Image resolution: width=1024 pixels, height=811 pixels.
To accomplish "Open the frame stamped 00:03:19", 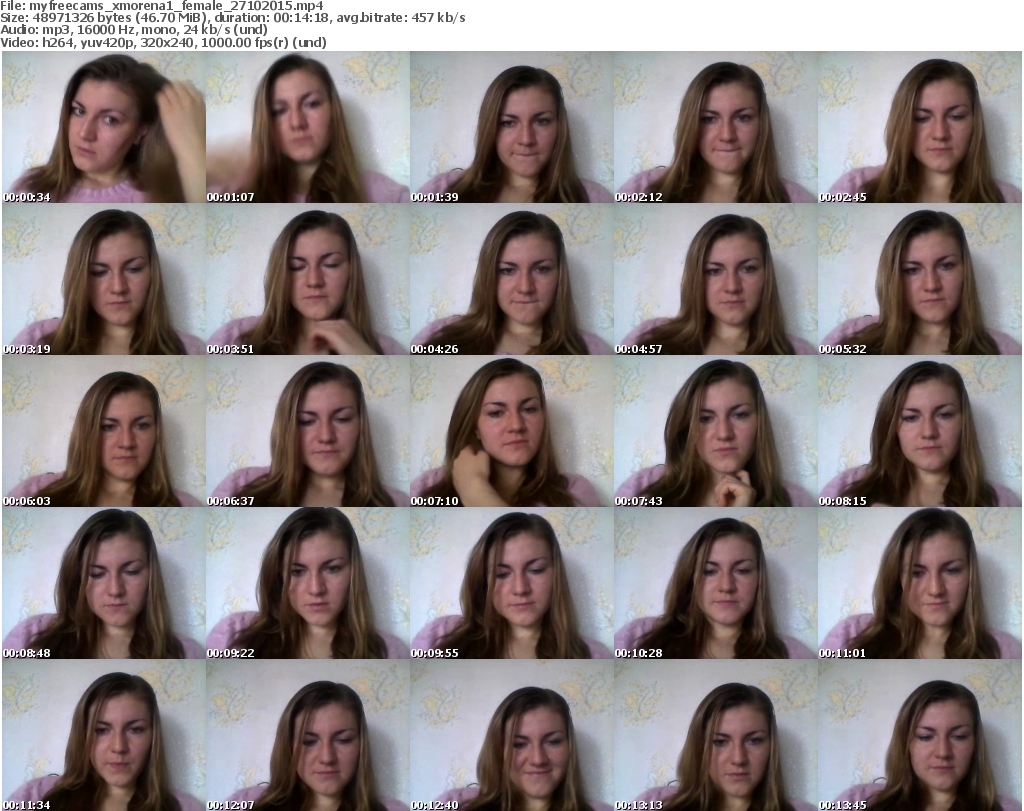I will pyautogui.click(x=104, y=279).
